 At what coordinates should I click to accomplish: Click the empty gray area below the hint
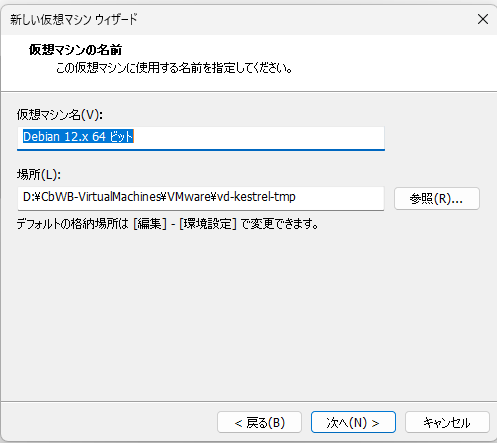tap(248, 313)
